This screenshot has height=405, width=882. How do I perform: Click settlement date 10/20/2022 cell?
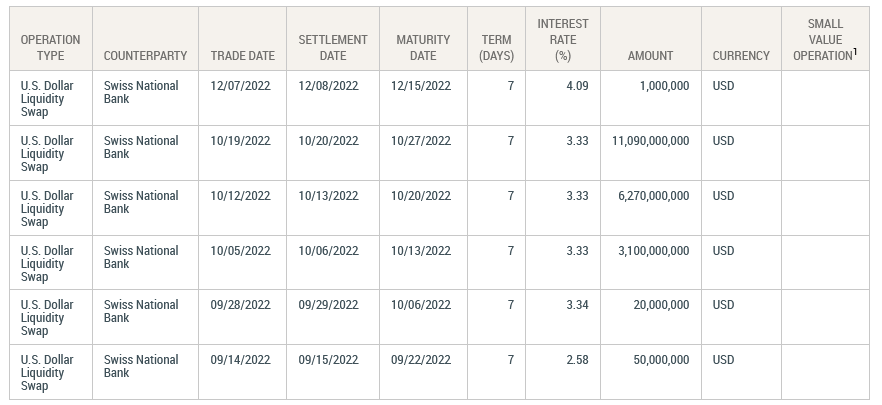pyautogui.click(x=333, y=153)
